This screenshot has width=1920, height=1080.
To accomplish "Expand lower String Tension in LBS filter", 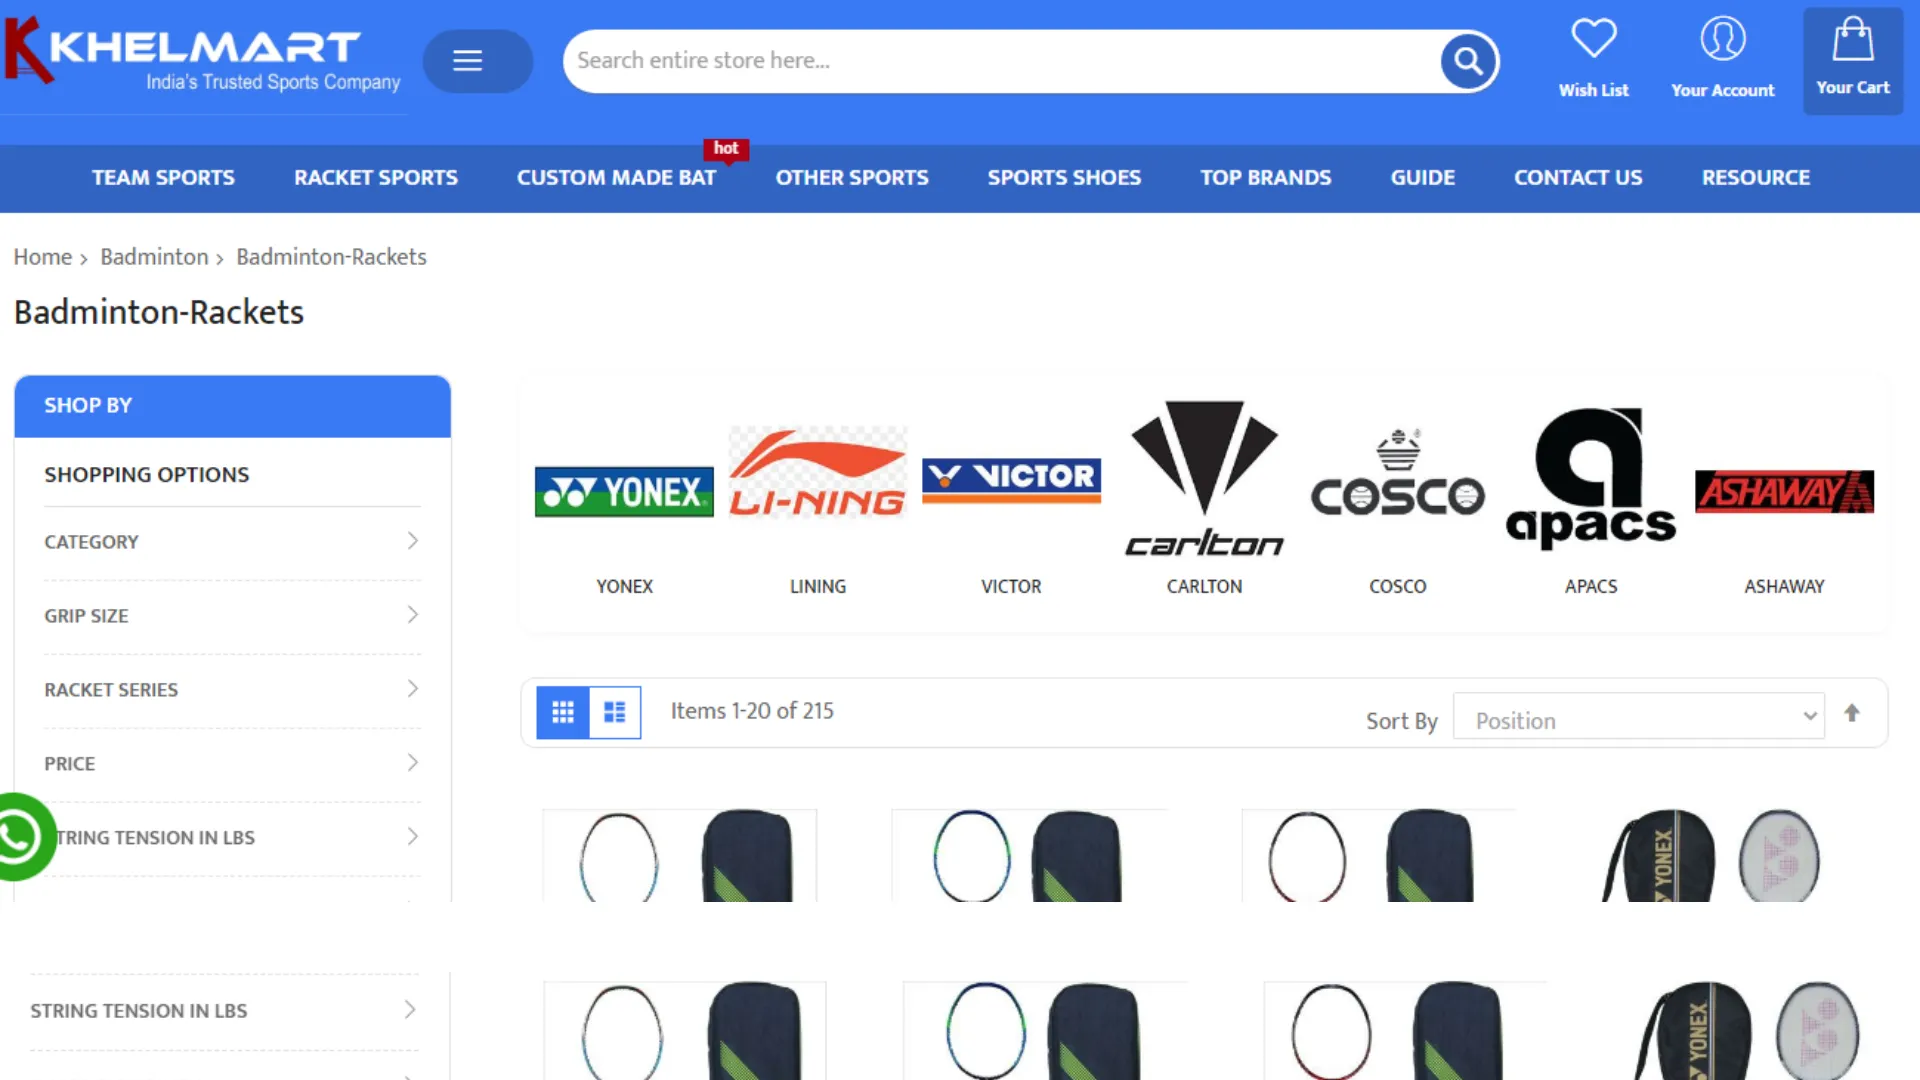I will pos(224,1011).
